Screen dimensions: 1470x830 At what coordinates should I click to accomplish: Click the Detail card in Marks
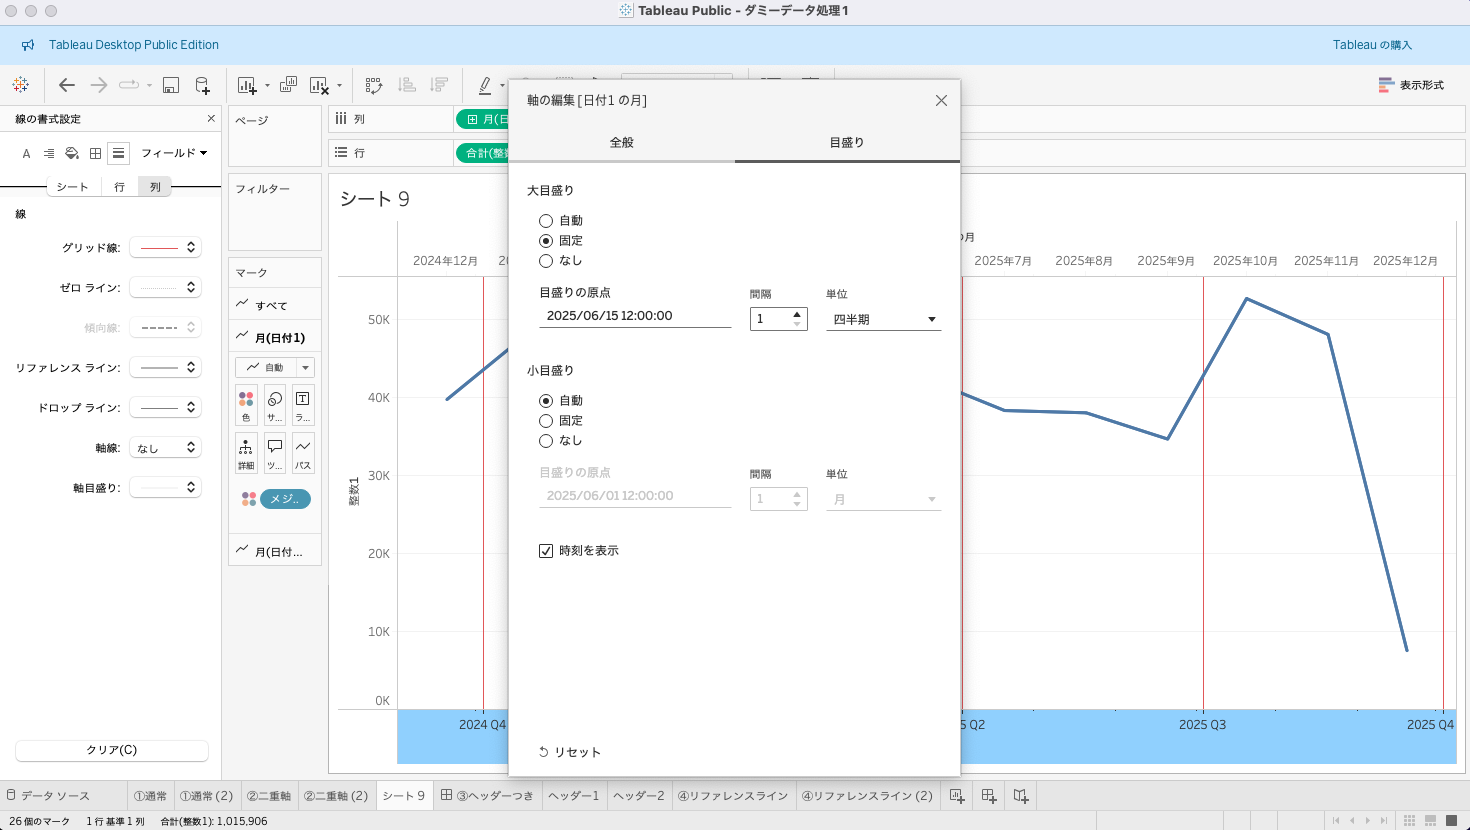[x=246, y=452]
